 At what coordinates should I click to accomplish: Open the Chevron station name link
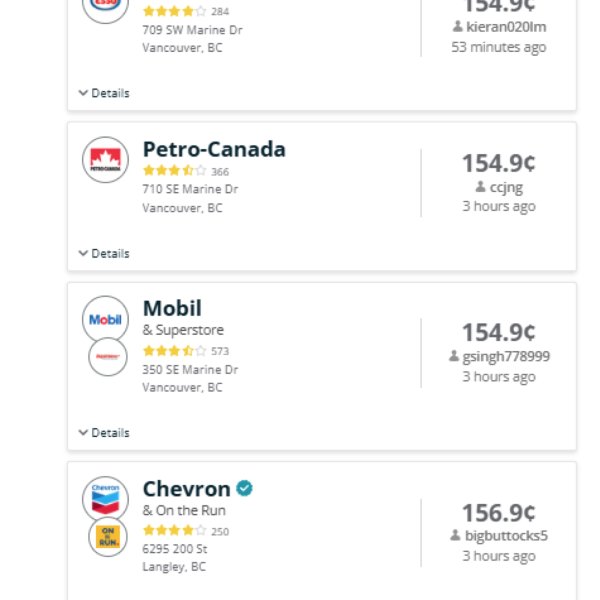click(x=187, y=489)
